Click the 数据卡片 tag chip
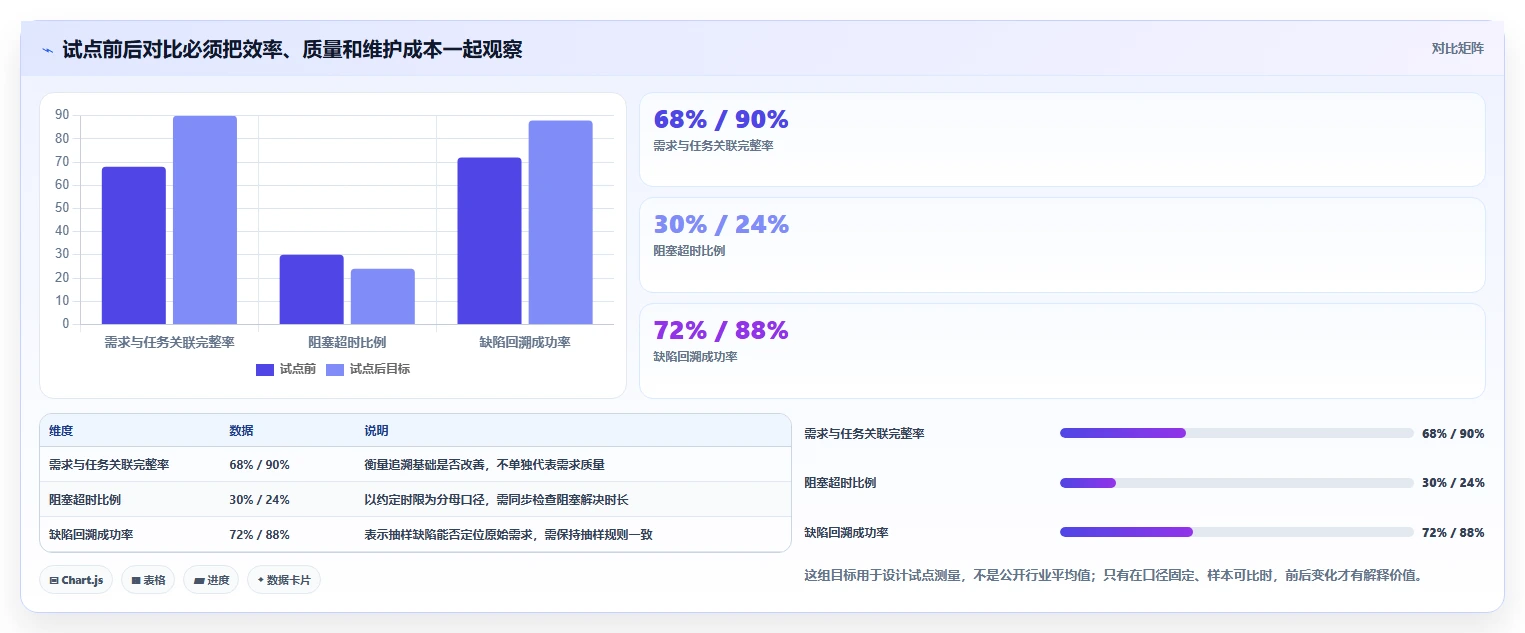Image resolution: width=1525 pixels, height=633 pixels. click(284, 580)
